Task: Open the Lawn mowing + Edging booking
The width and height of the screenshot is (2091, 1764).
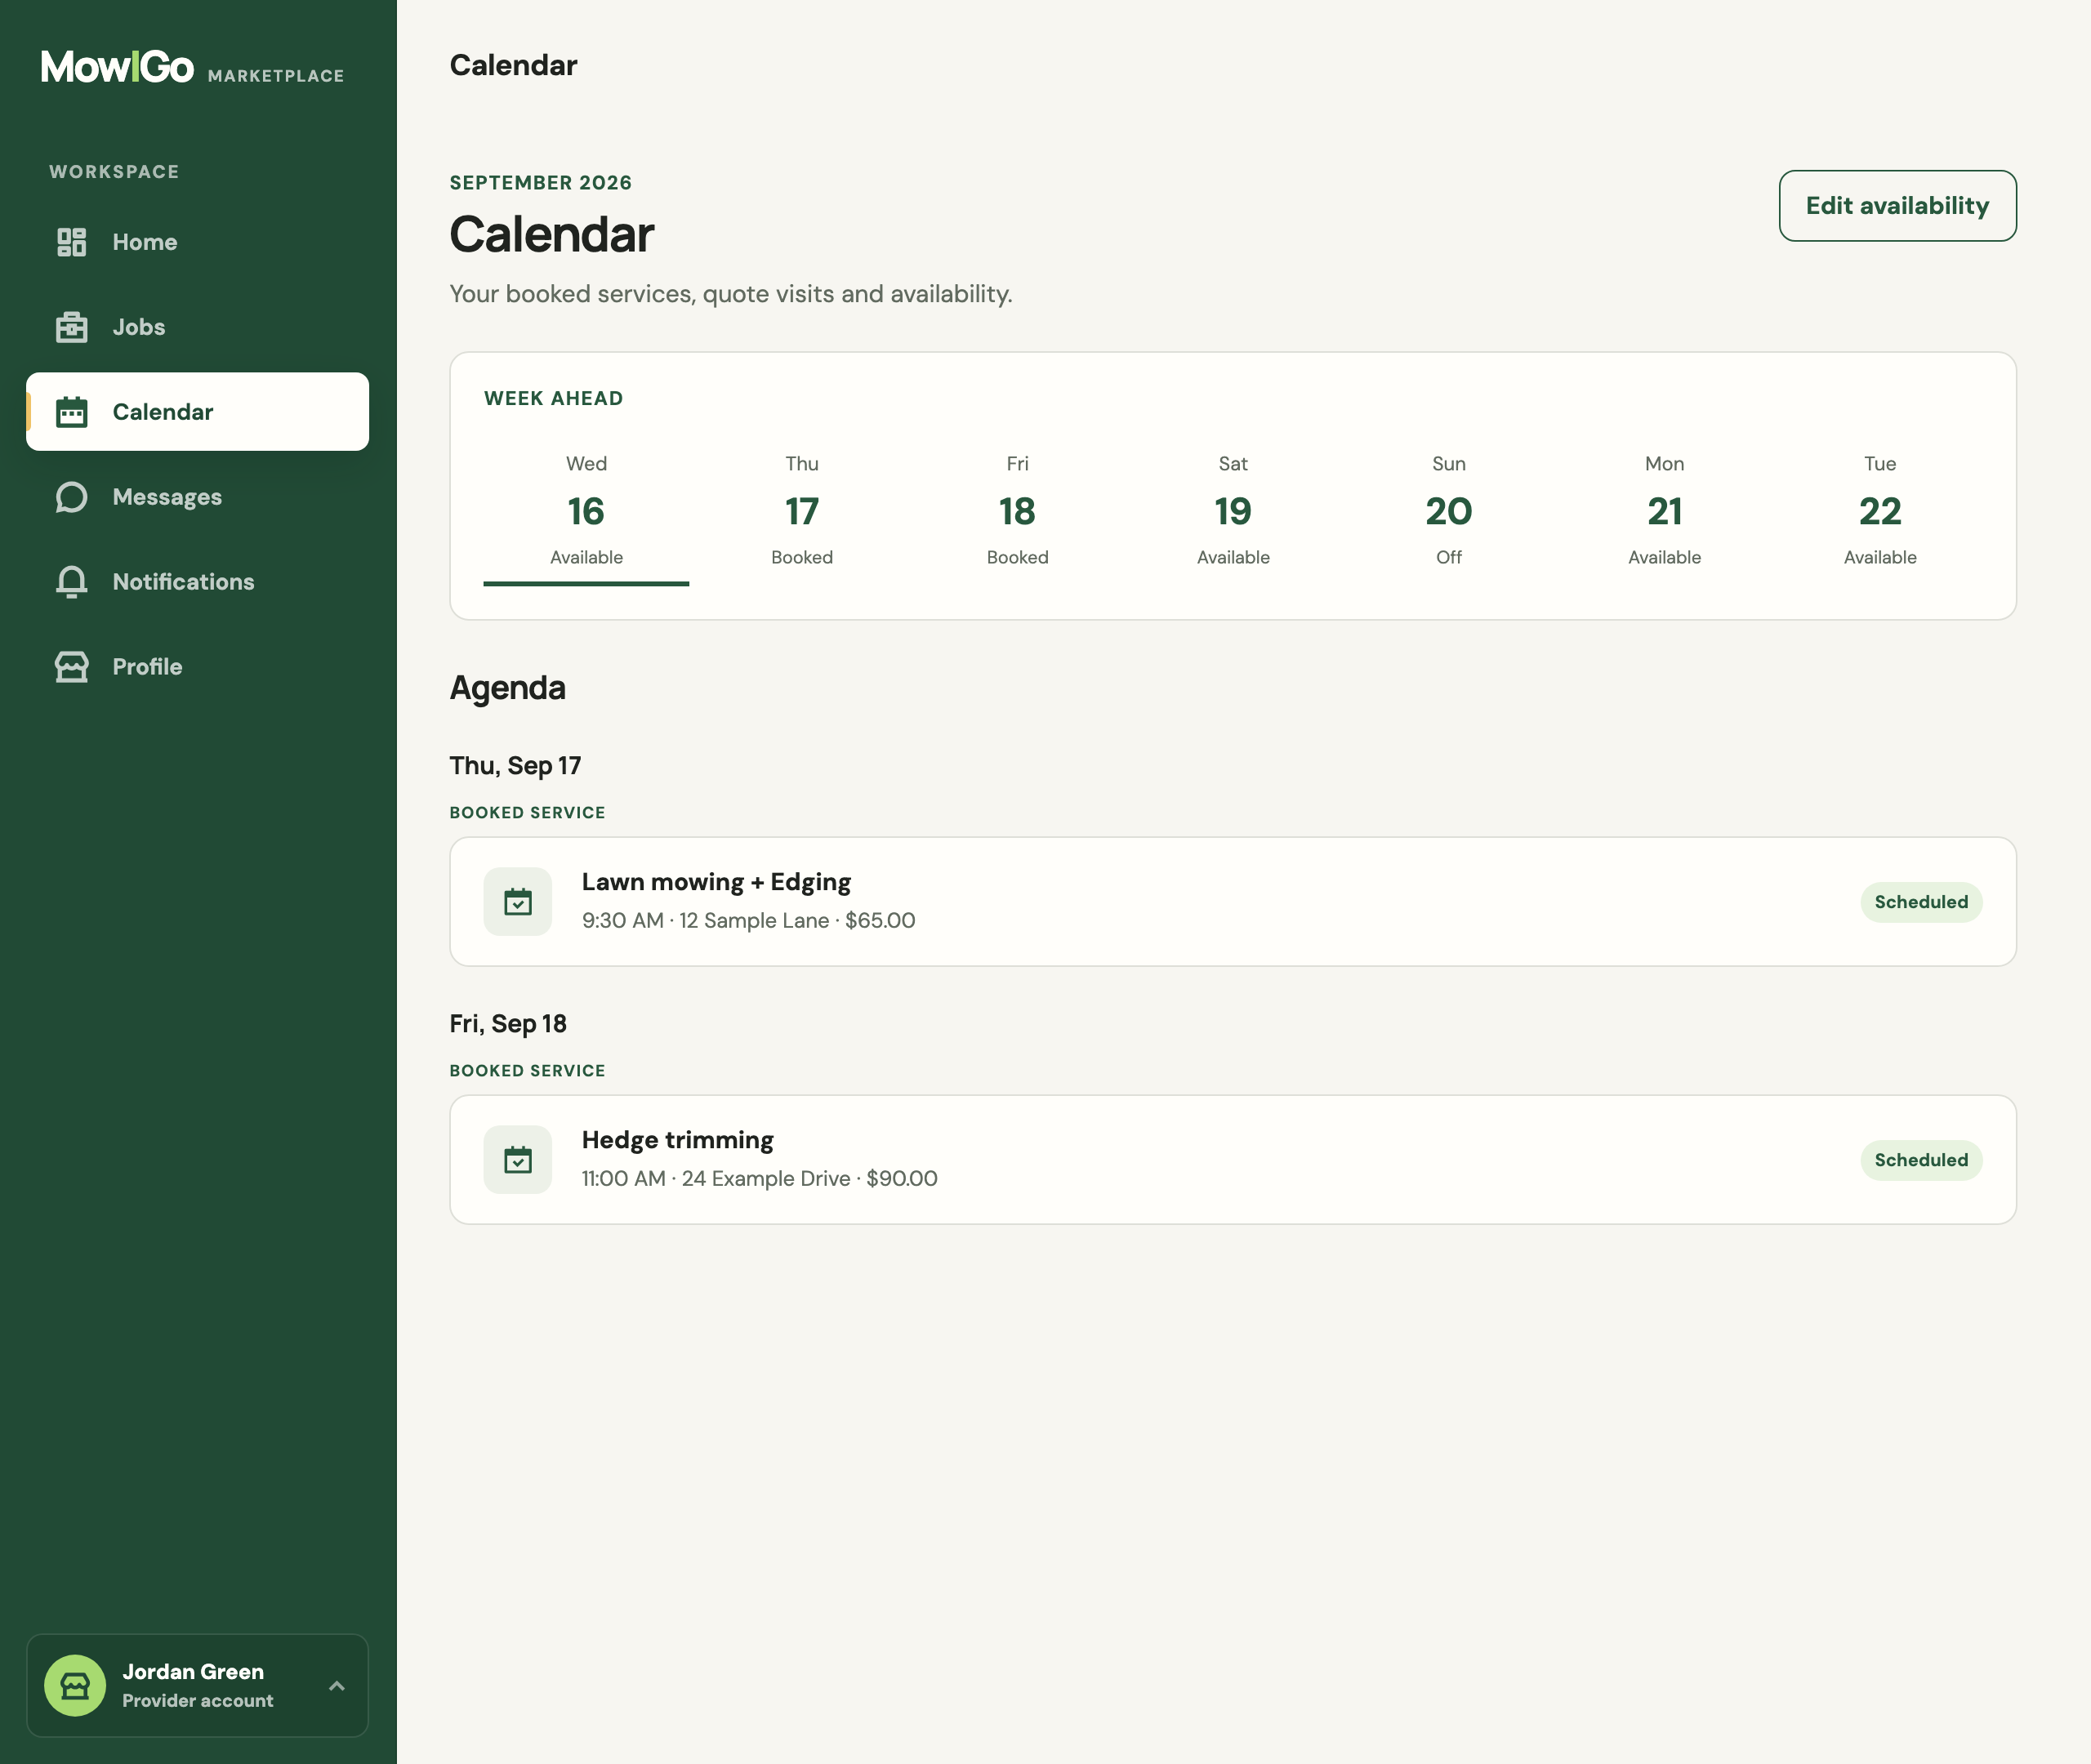Action: tap(1233, 902)
